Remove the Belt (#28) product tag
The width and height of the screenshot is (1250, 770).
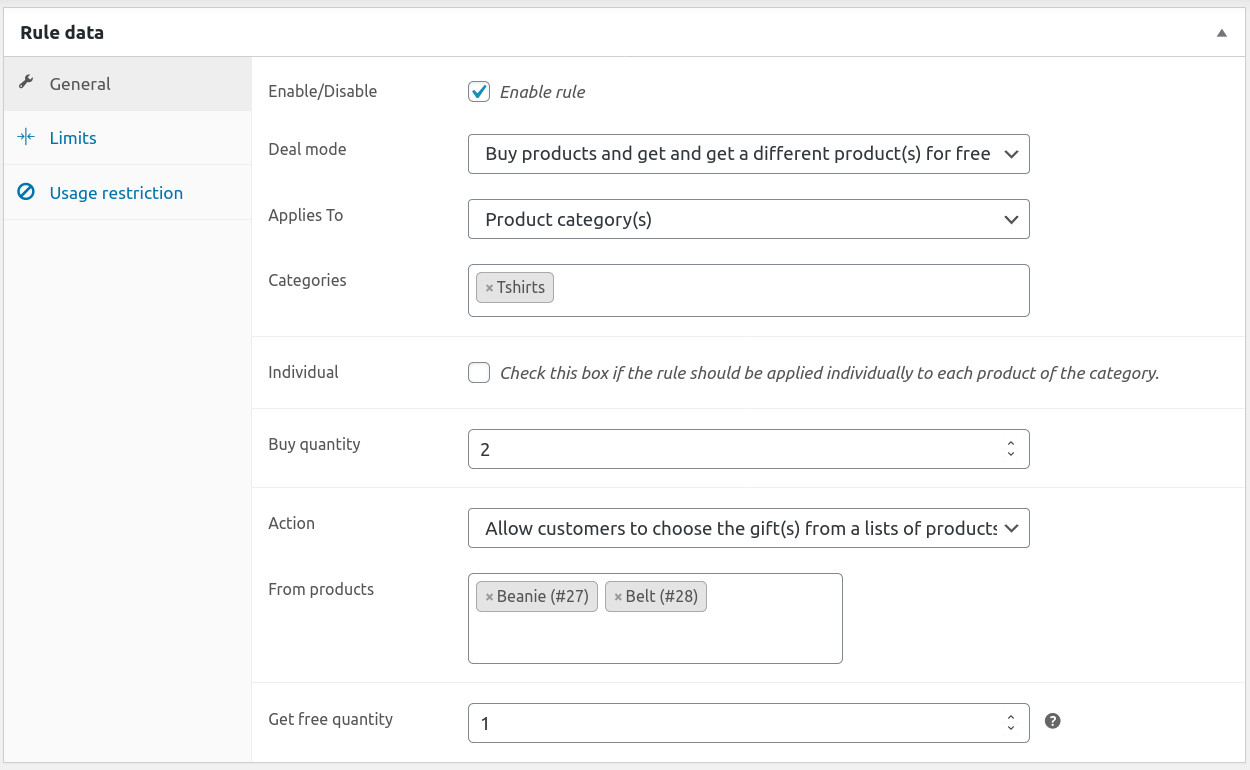click(x=618, y=597)
